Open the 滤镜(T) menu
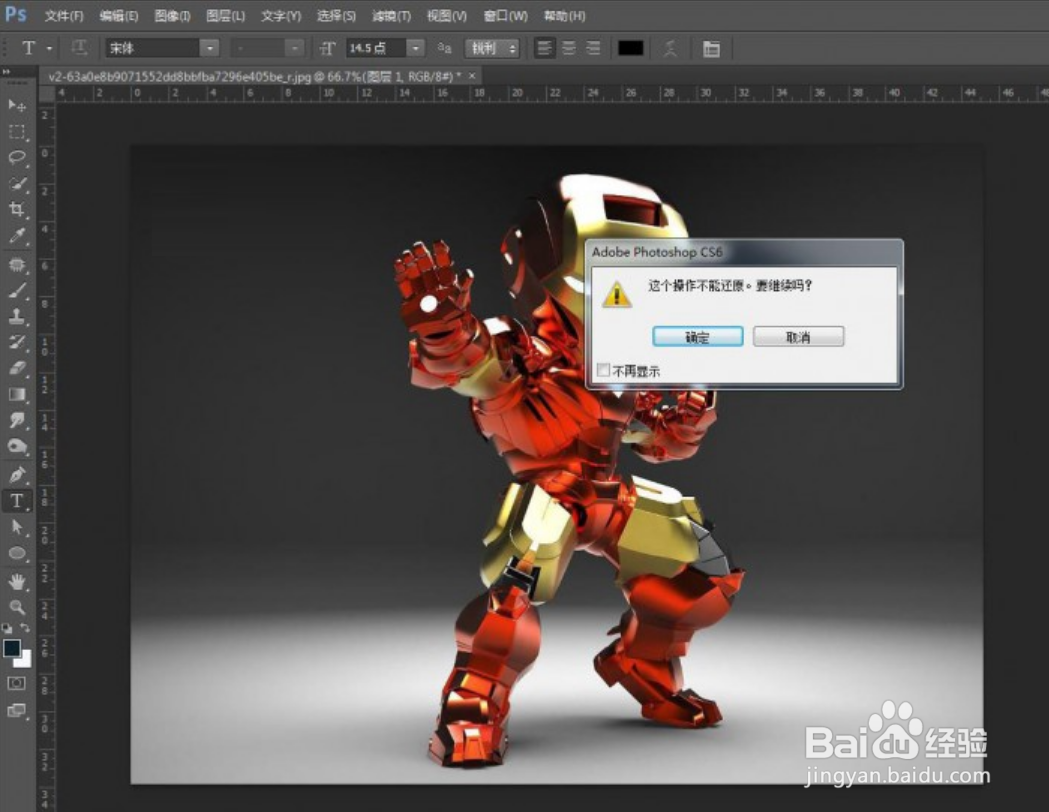 click(x=391, y=15)
